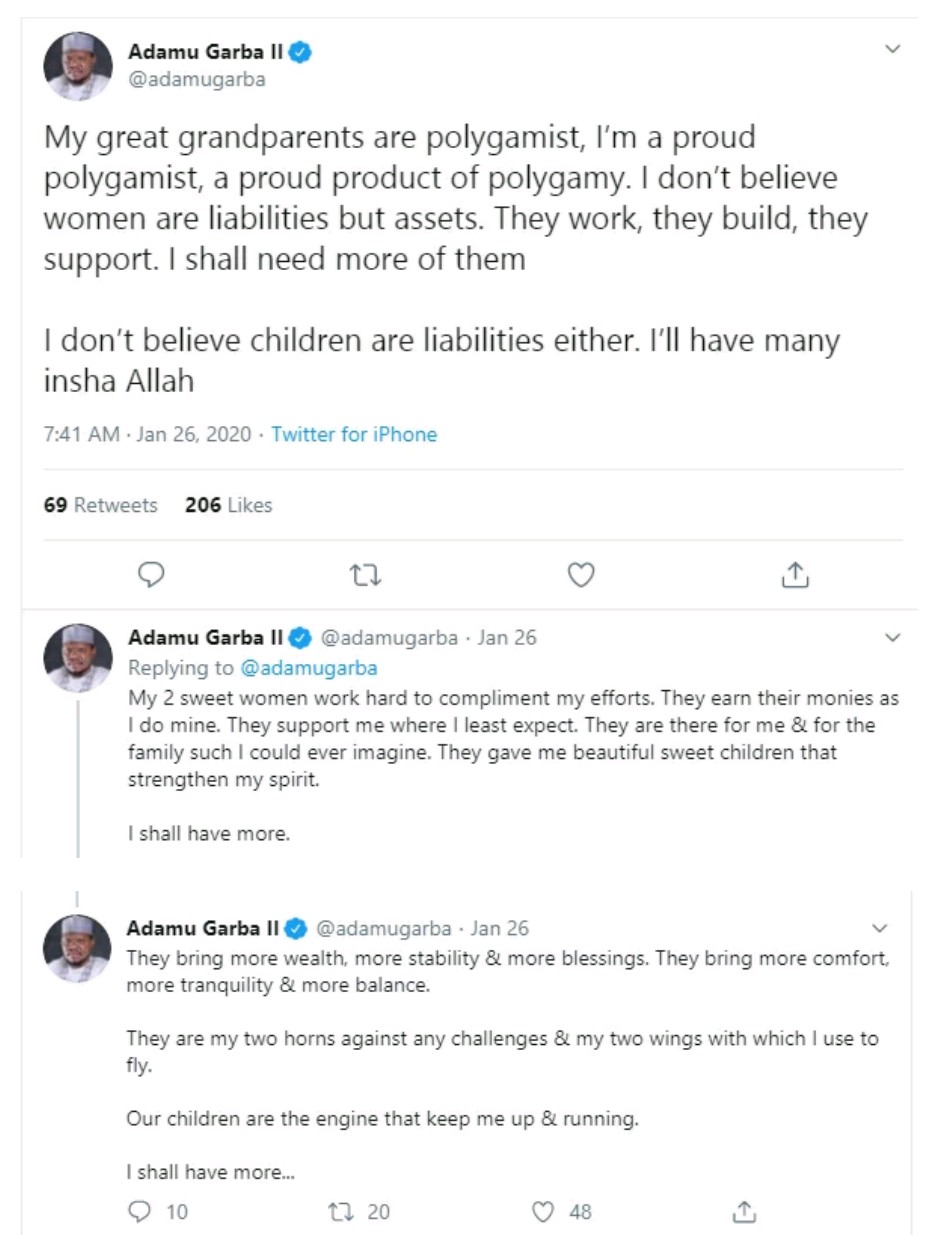View the 206 Likes list
The height and width of the screenshot is (1235, 939).
pyautogui.click(x=228, y=505)
